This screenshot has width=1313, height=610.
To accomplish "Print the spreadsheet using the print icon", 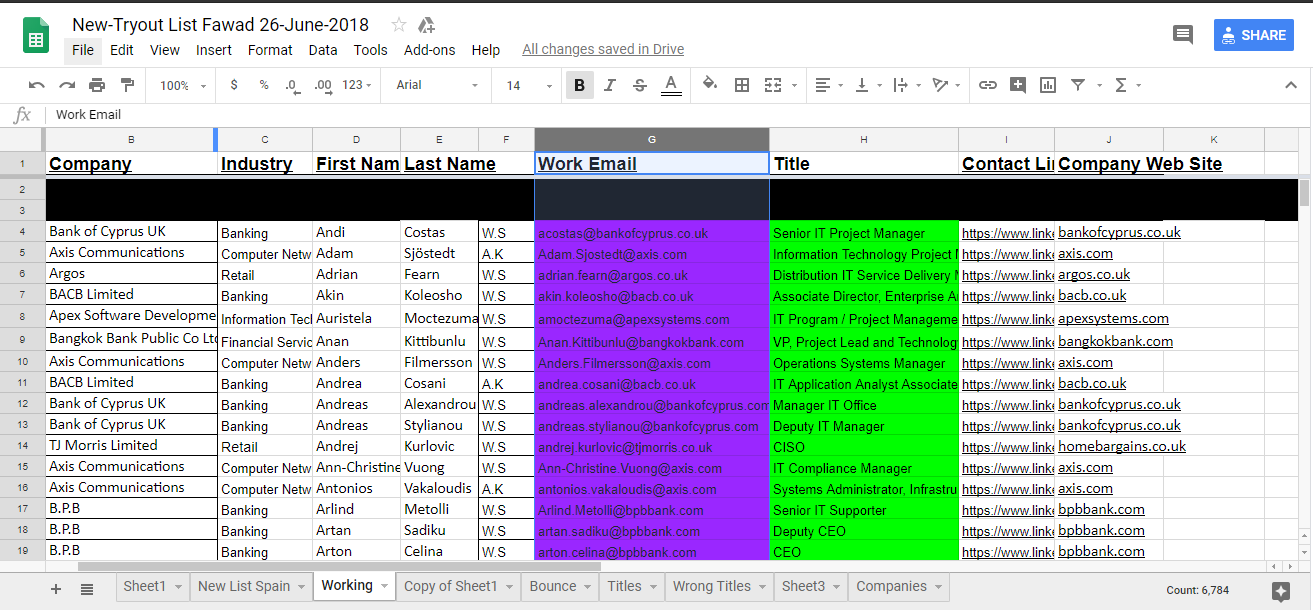I will pyautogui.click(x=97, y=85).
